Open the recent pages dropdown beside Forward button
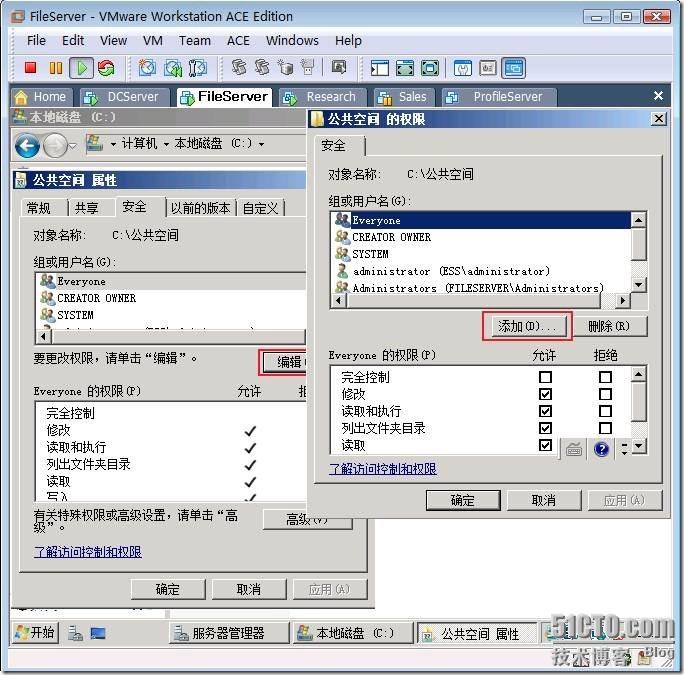This screenshot has height=675, width=684. [73, 145]
